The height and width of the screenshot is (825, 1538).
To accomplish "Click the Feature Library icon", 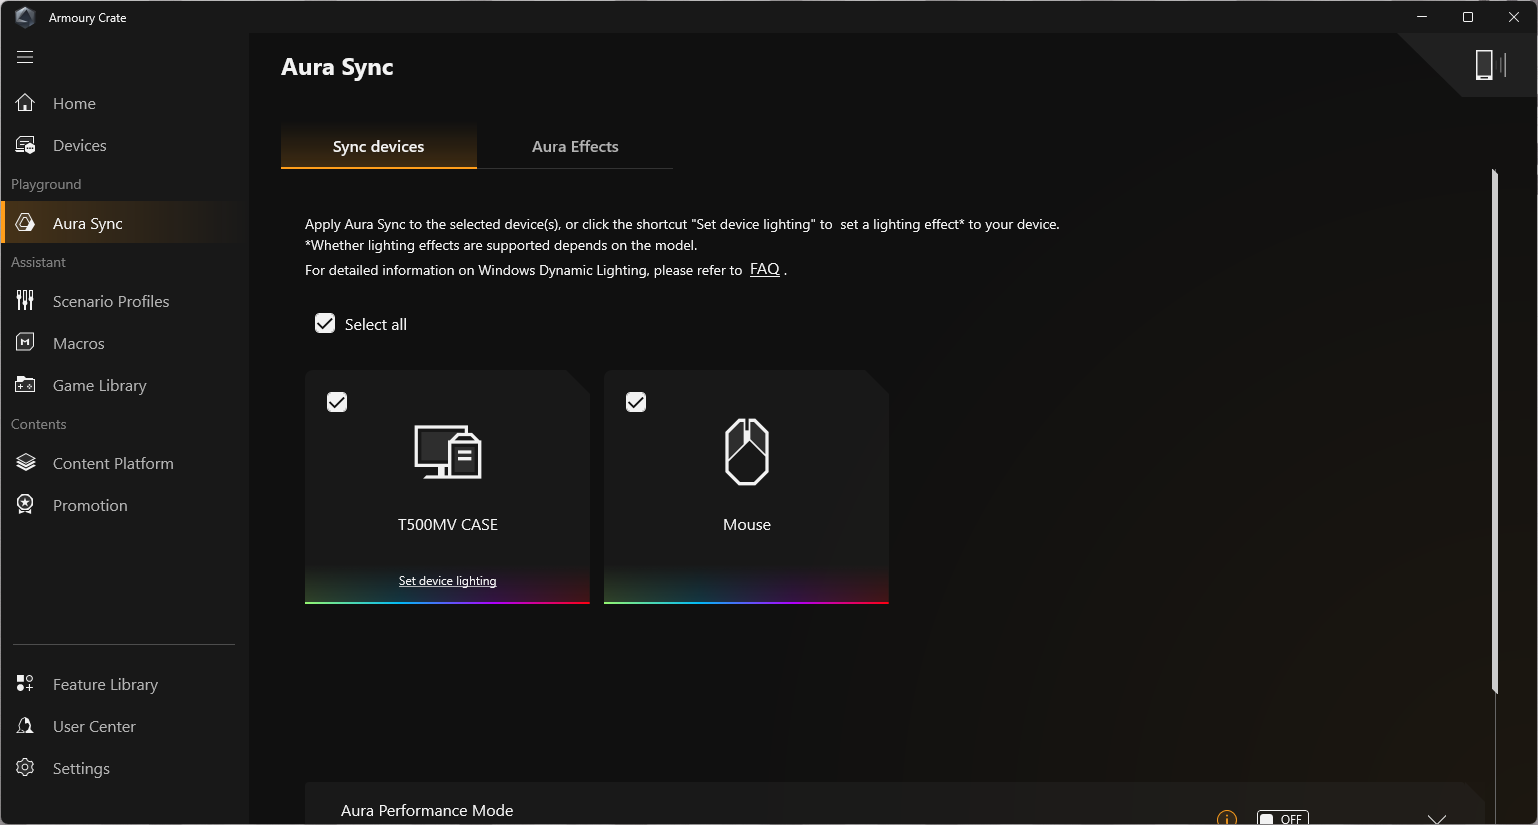I will tap(26, 684).
